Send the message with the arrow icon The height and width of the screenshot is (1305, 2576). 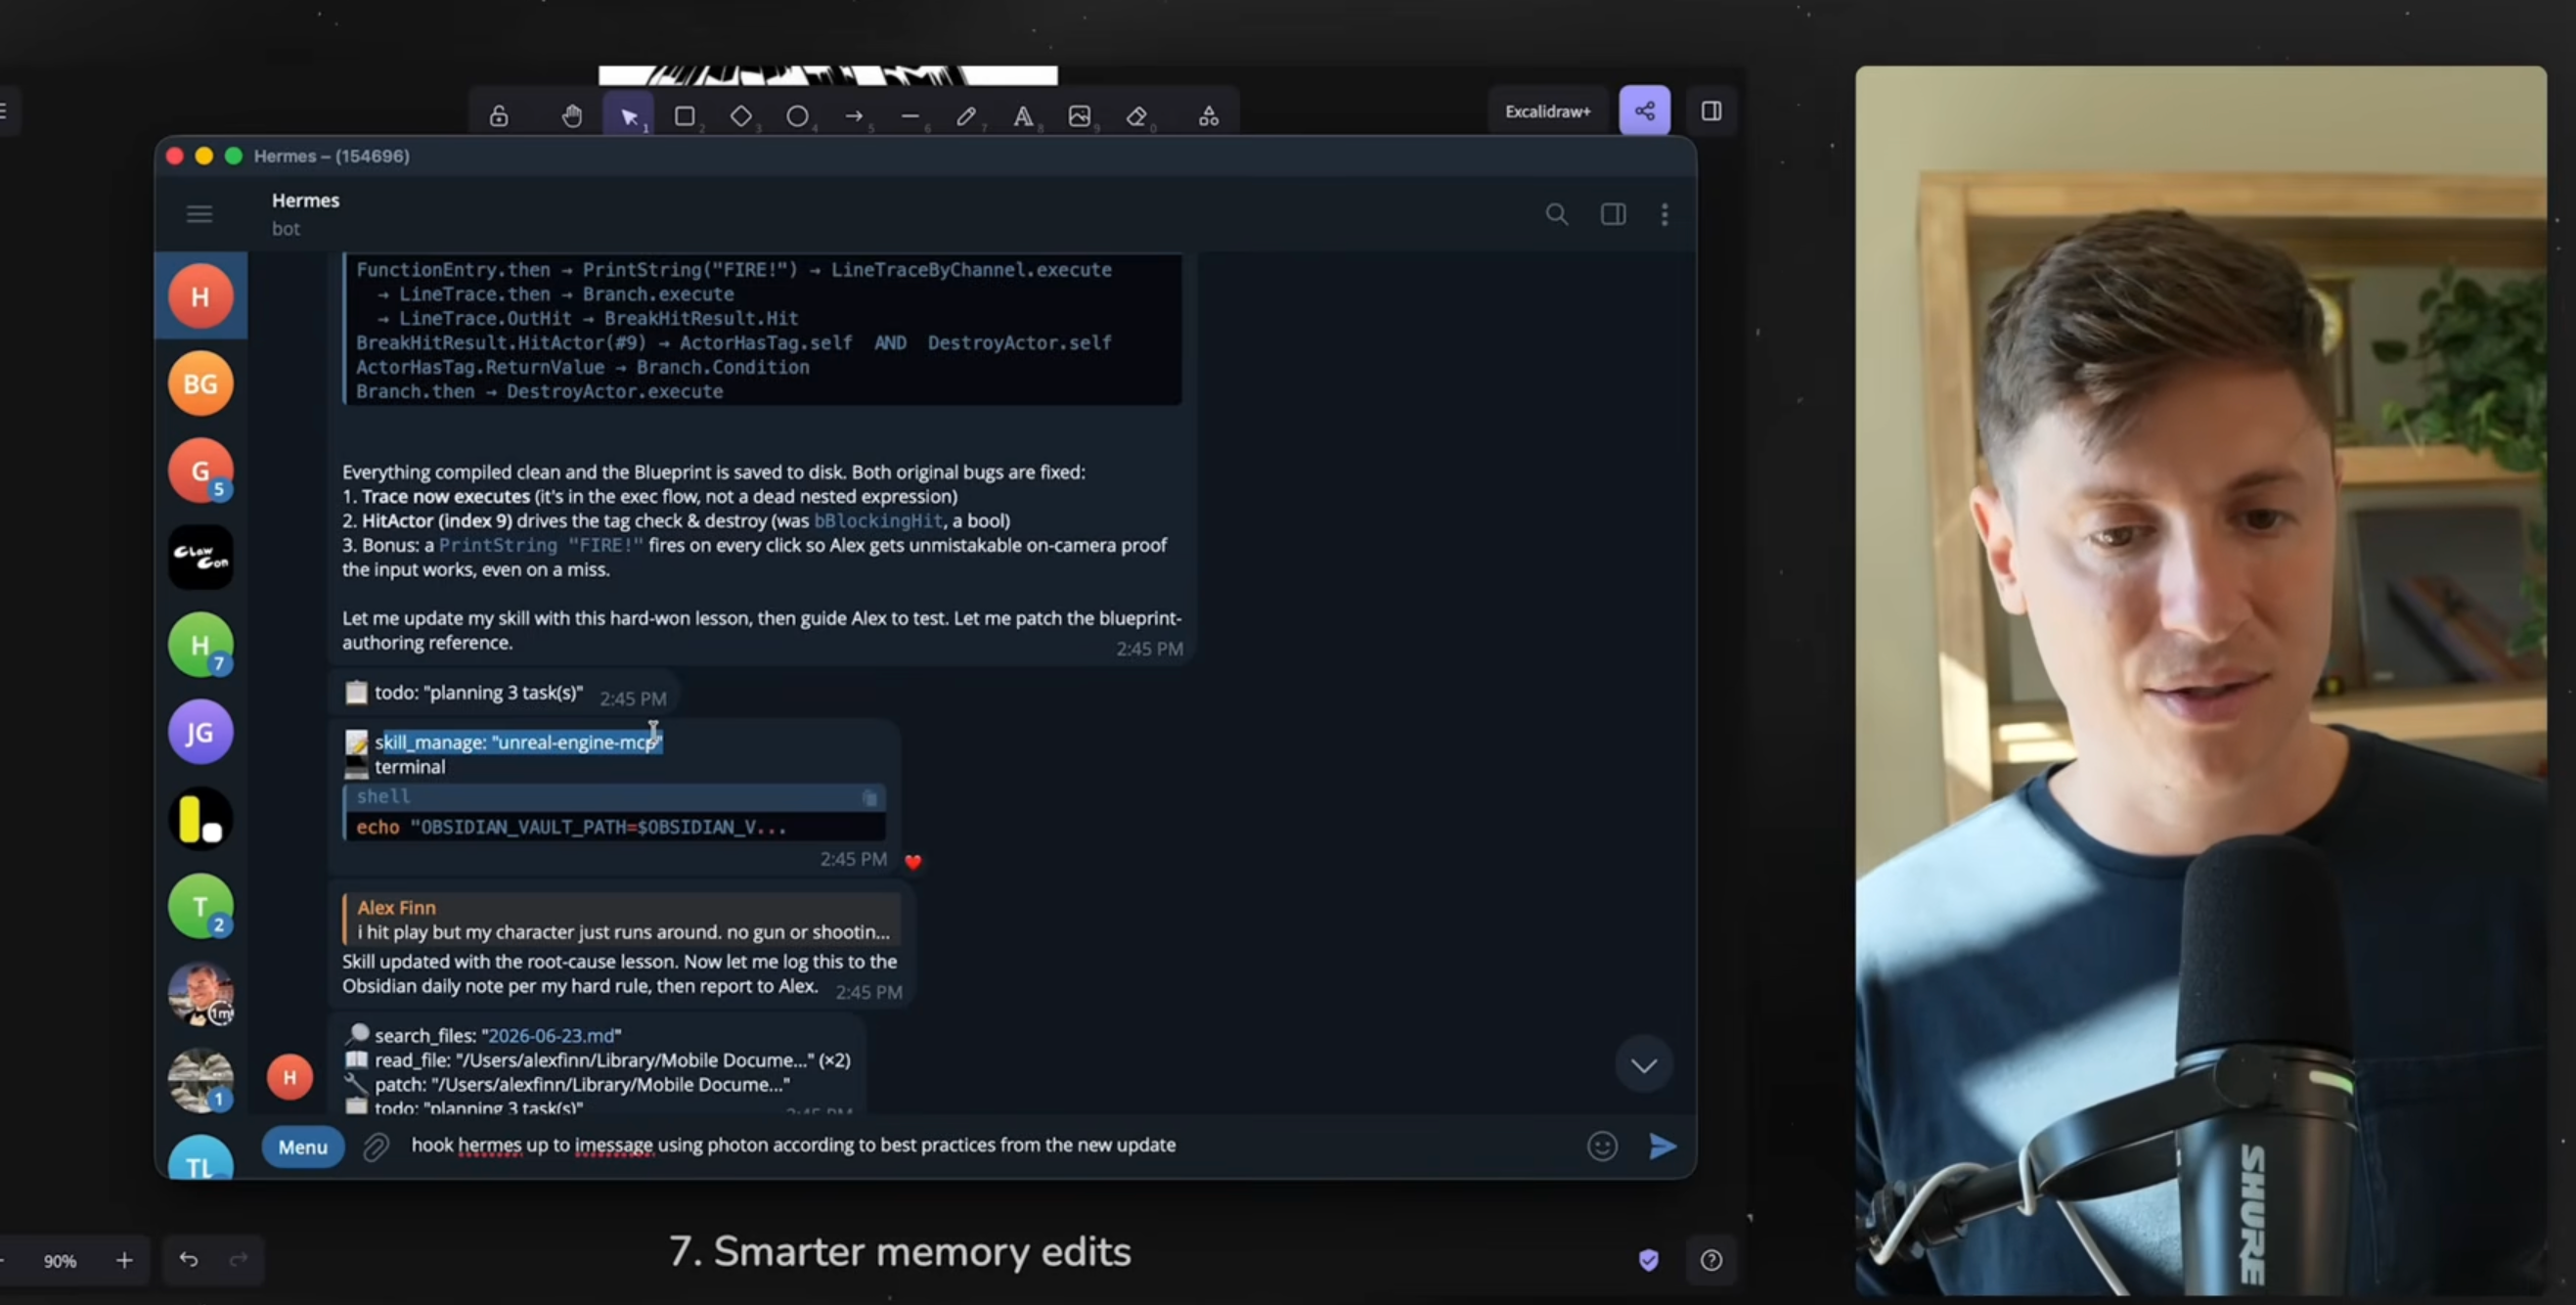coord(1662,1146)
